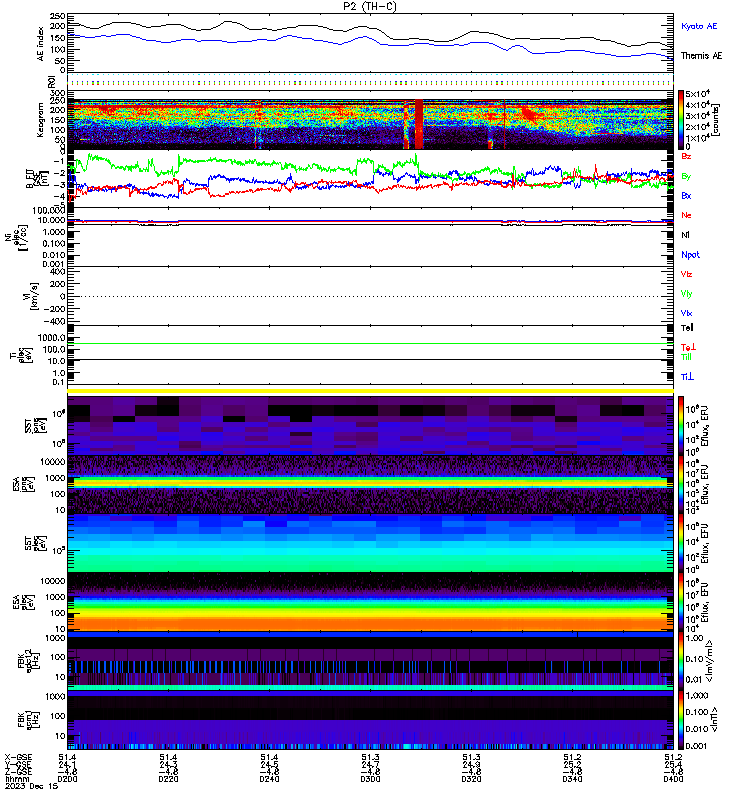Viewport: 750px width, 800px height.
Task: Select the 'Kyoto AE' legend label
Action: tap(698, 26)
